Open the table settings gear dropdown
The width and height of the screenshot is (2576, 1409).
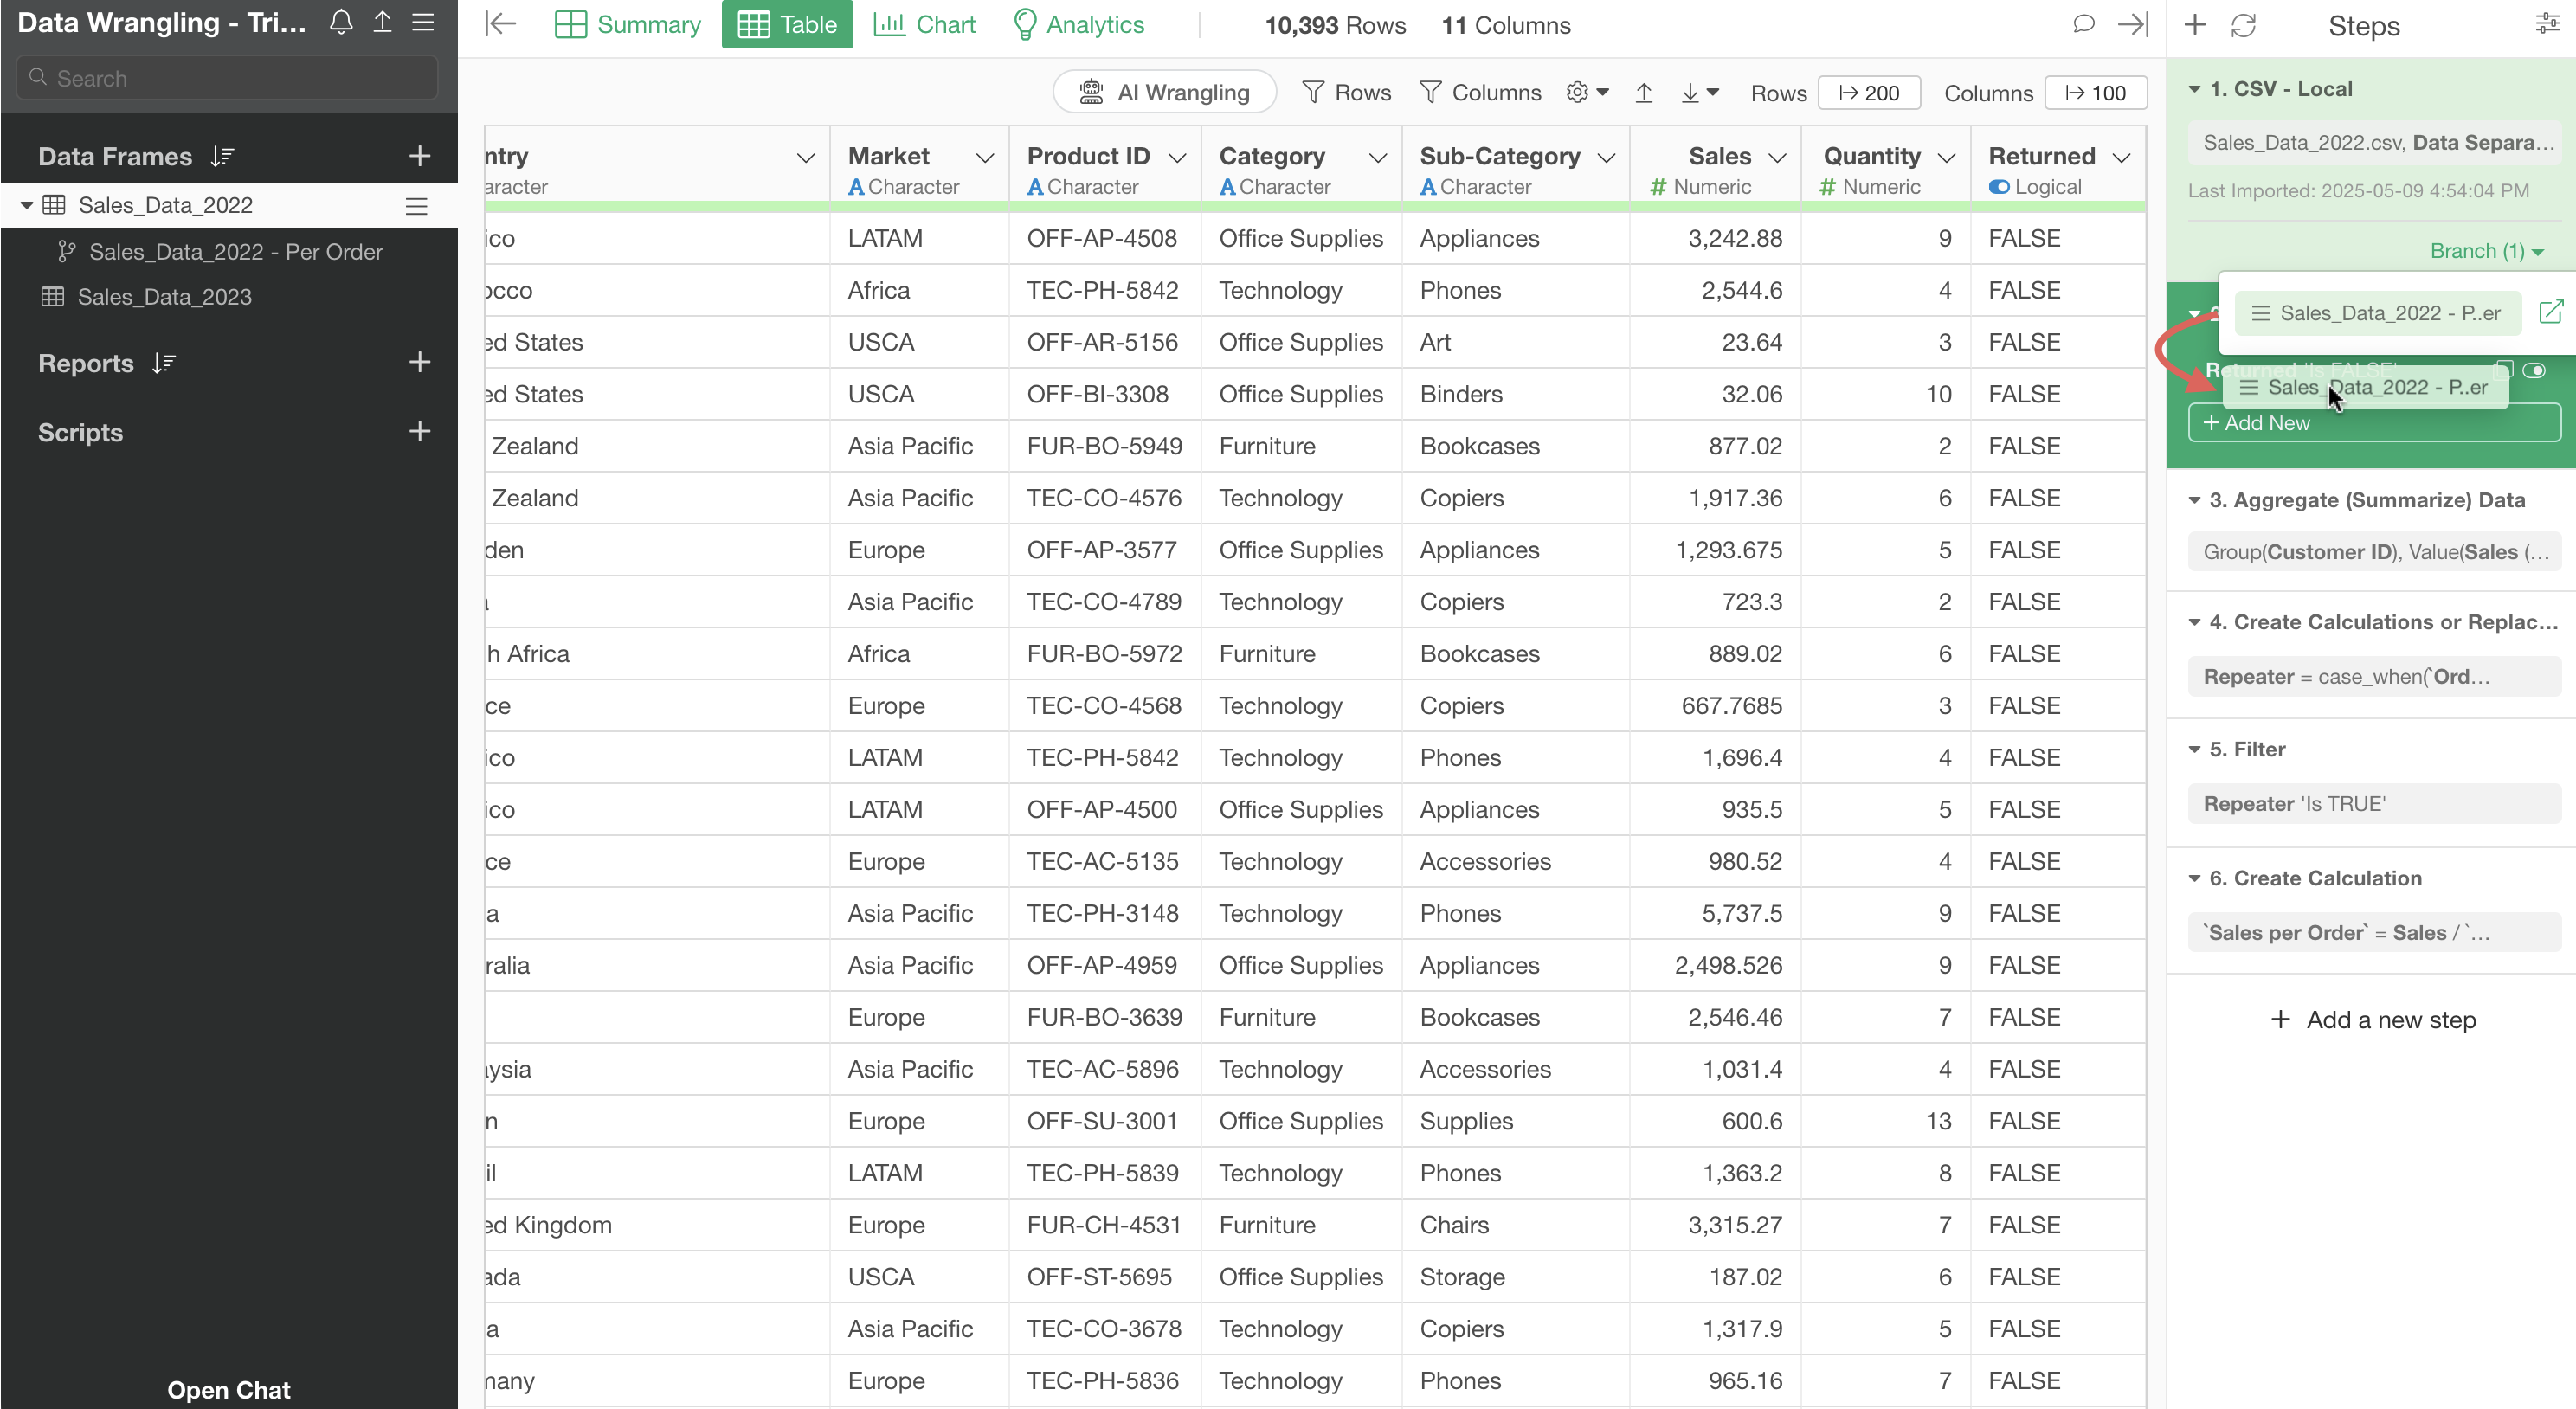(1587, 92)
